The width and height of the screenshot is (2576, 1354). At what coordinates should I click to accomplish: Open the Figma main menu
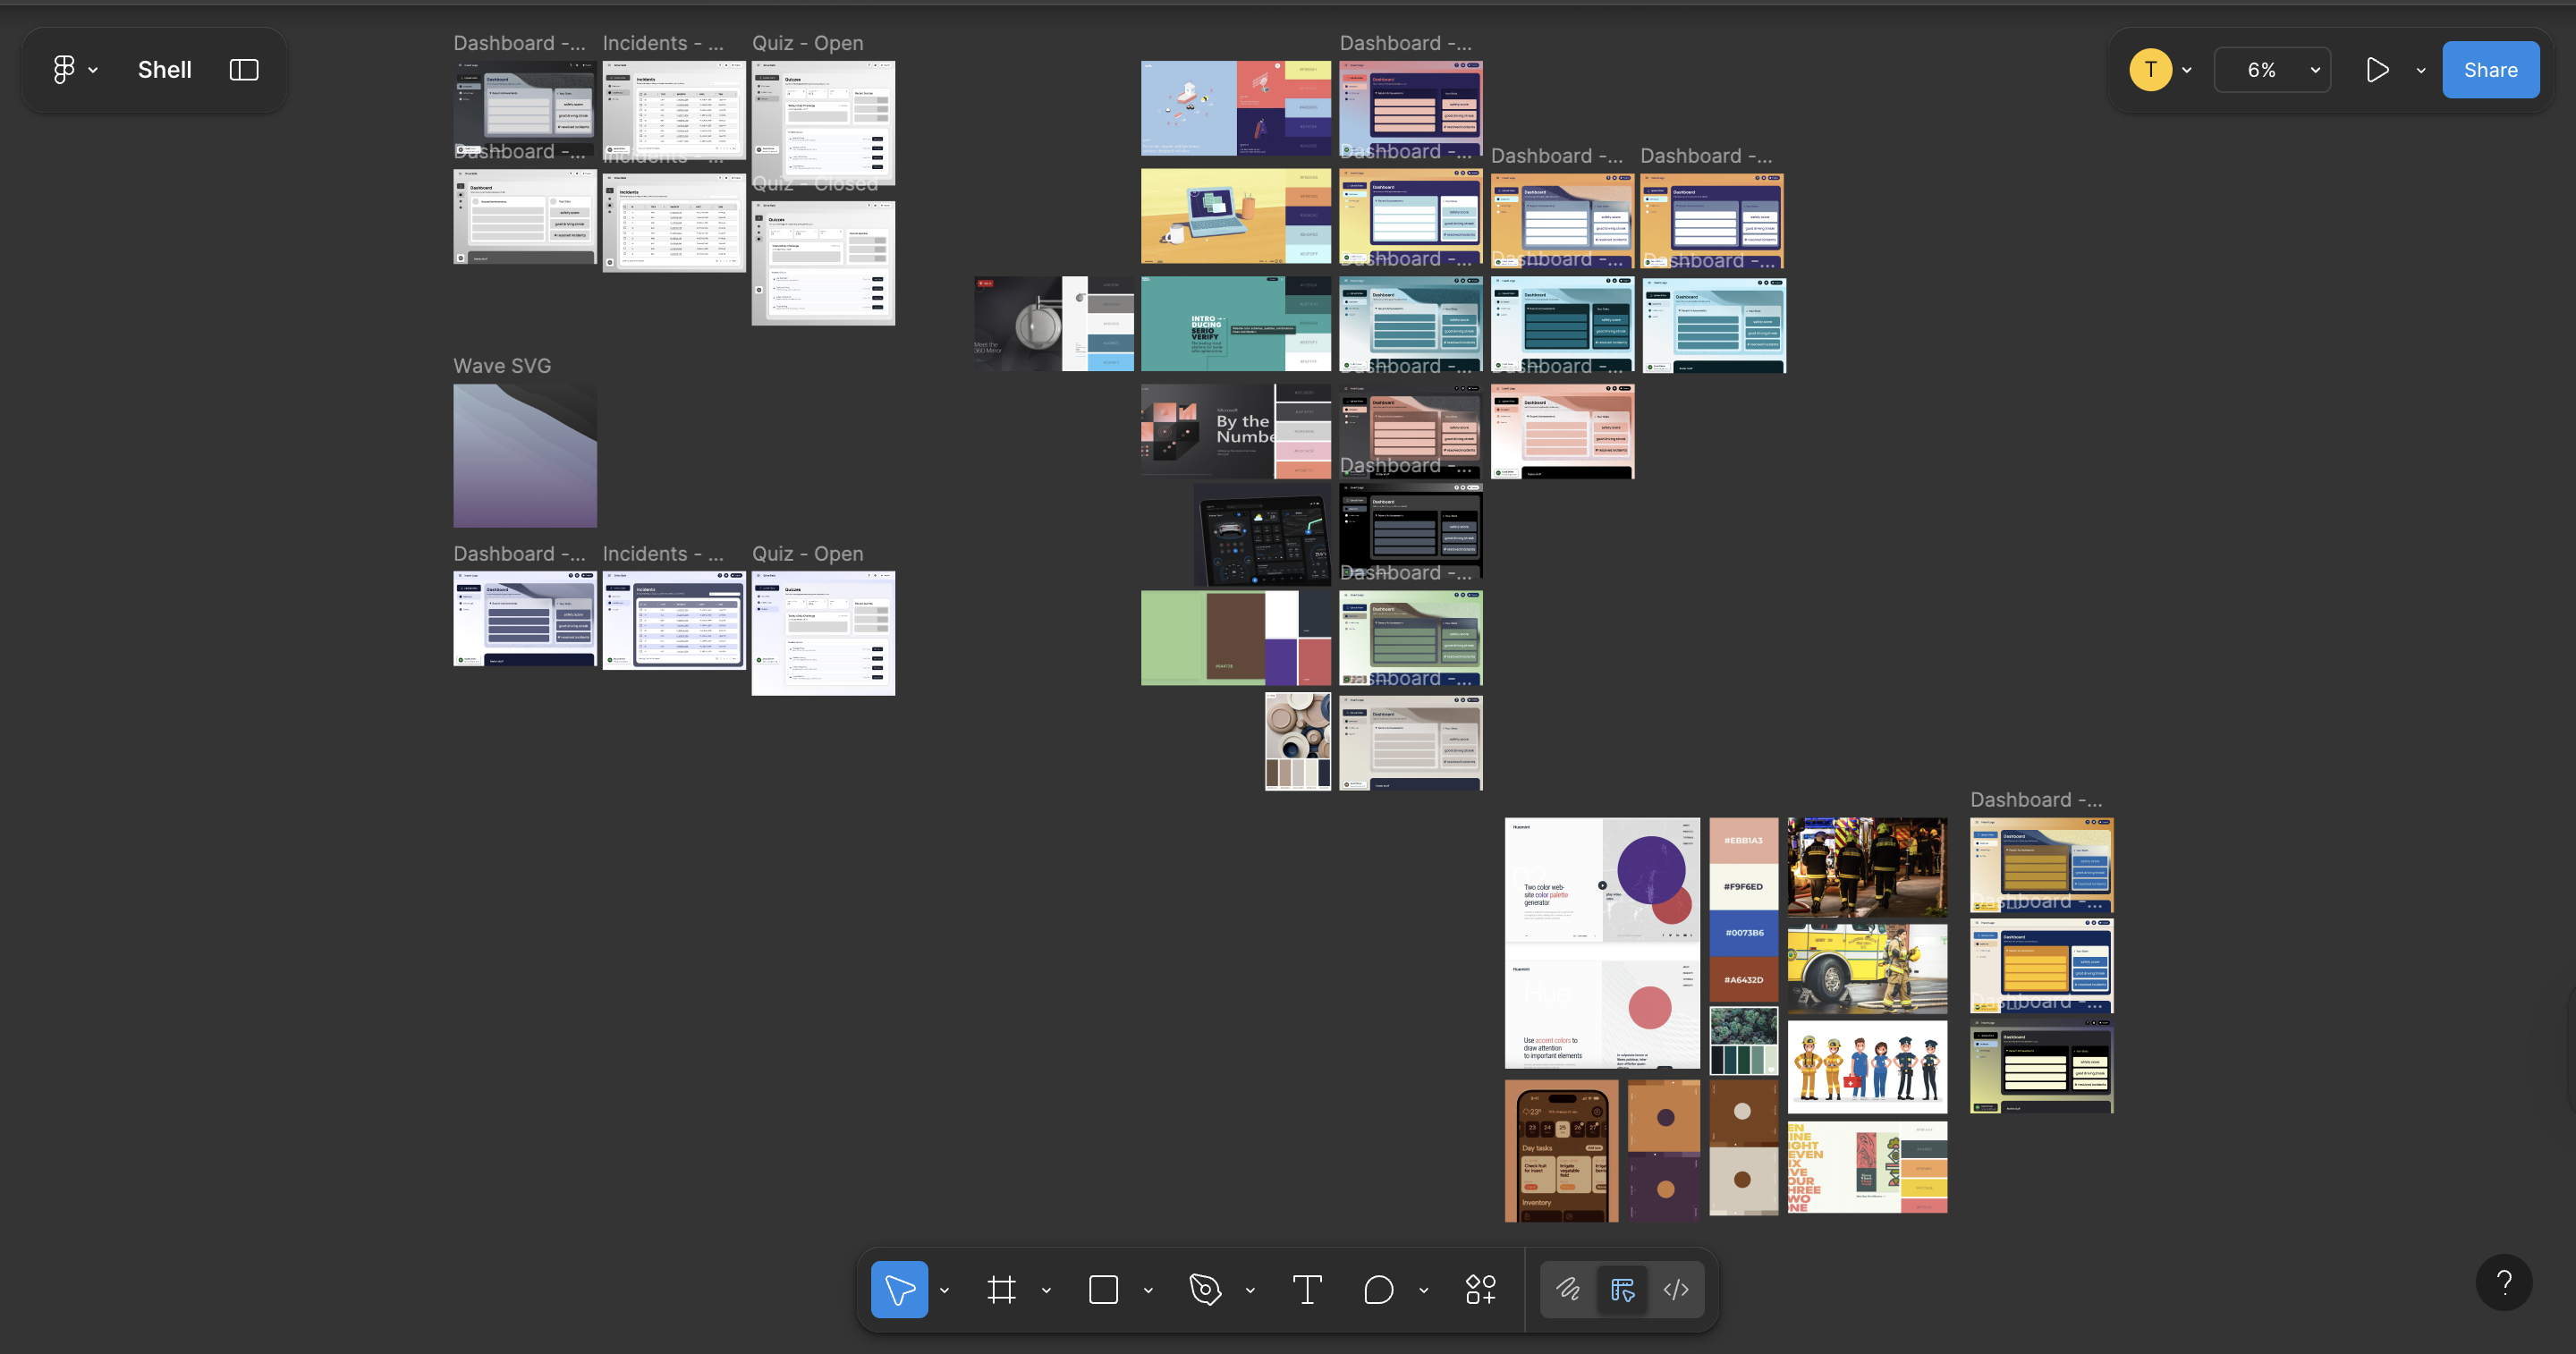point(64,69)
